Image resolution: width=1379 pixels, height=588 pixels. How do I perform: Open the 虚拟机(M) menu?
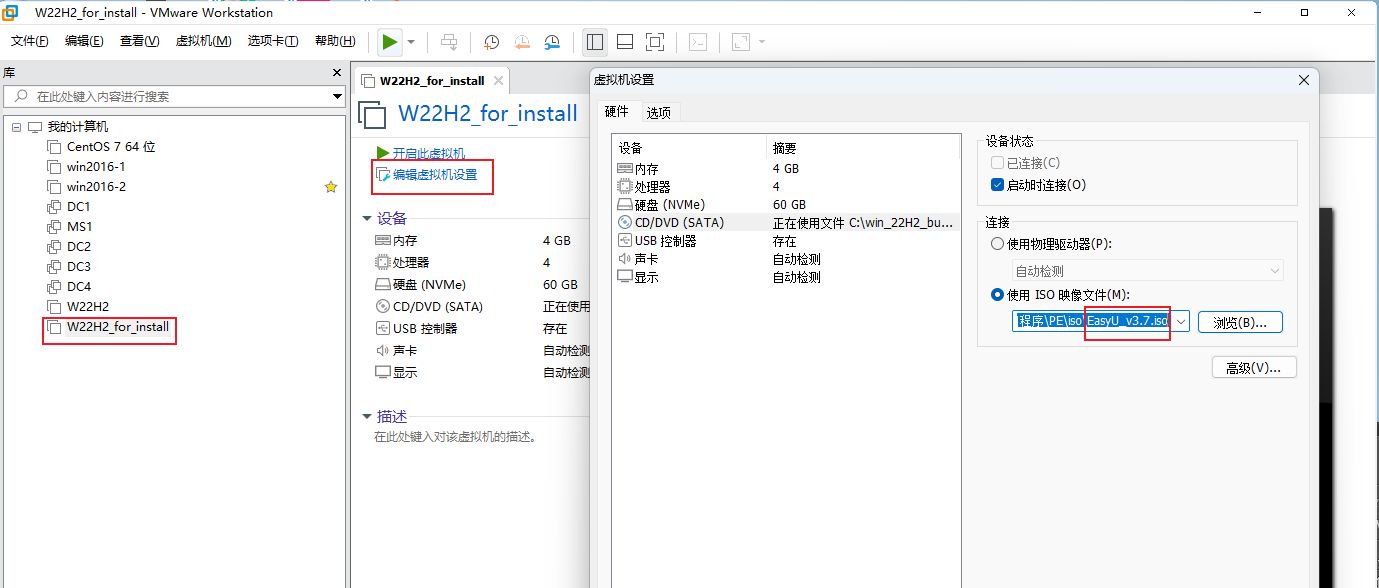pyautogui.click(x=203, y=41)
